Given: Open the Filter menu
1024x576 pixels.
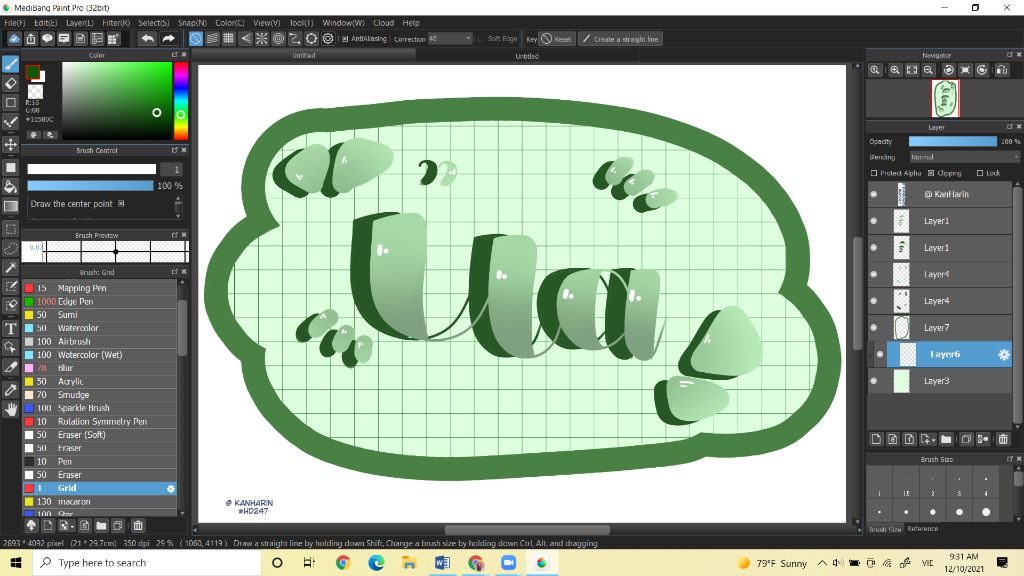Looking at the screenshot, I should tap(116, 23).
